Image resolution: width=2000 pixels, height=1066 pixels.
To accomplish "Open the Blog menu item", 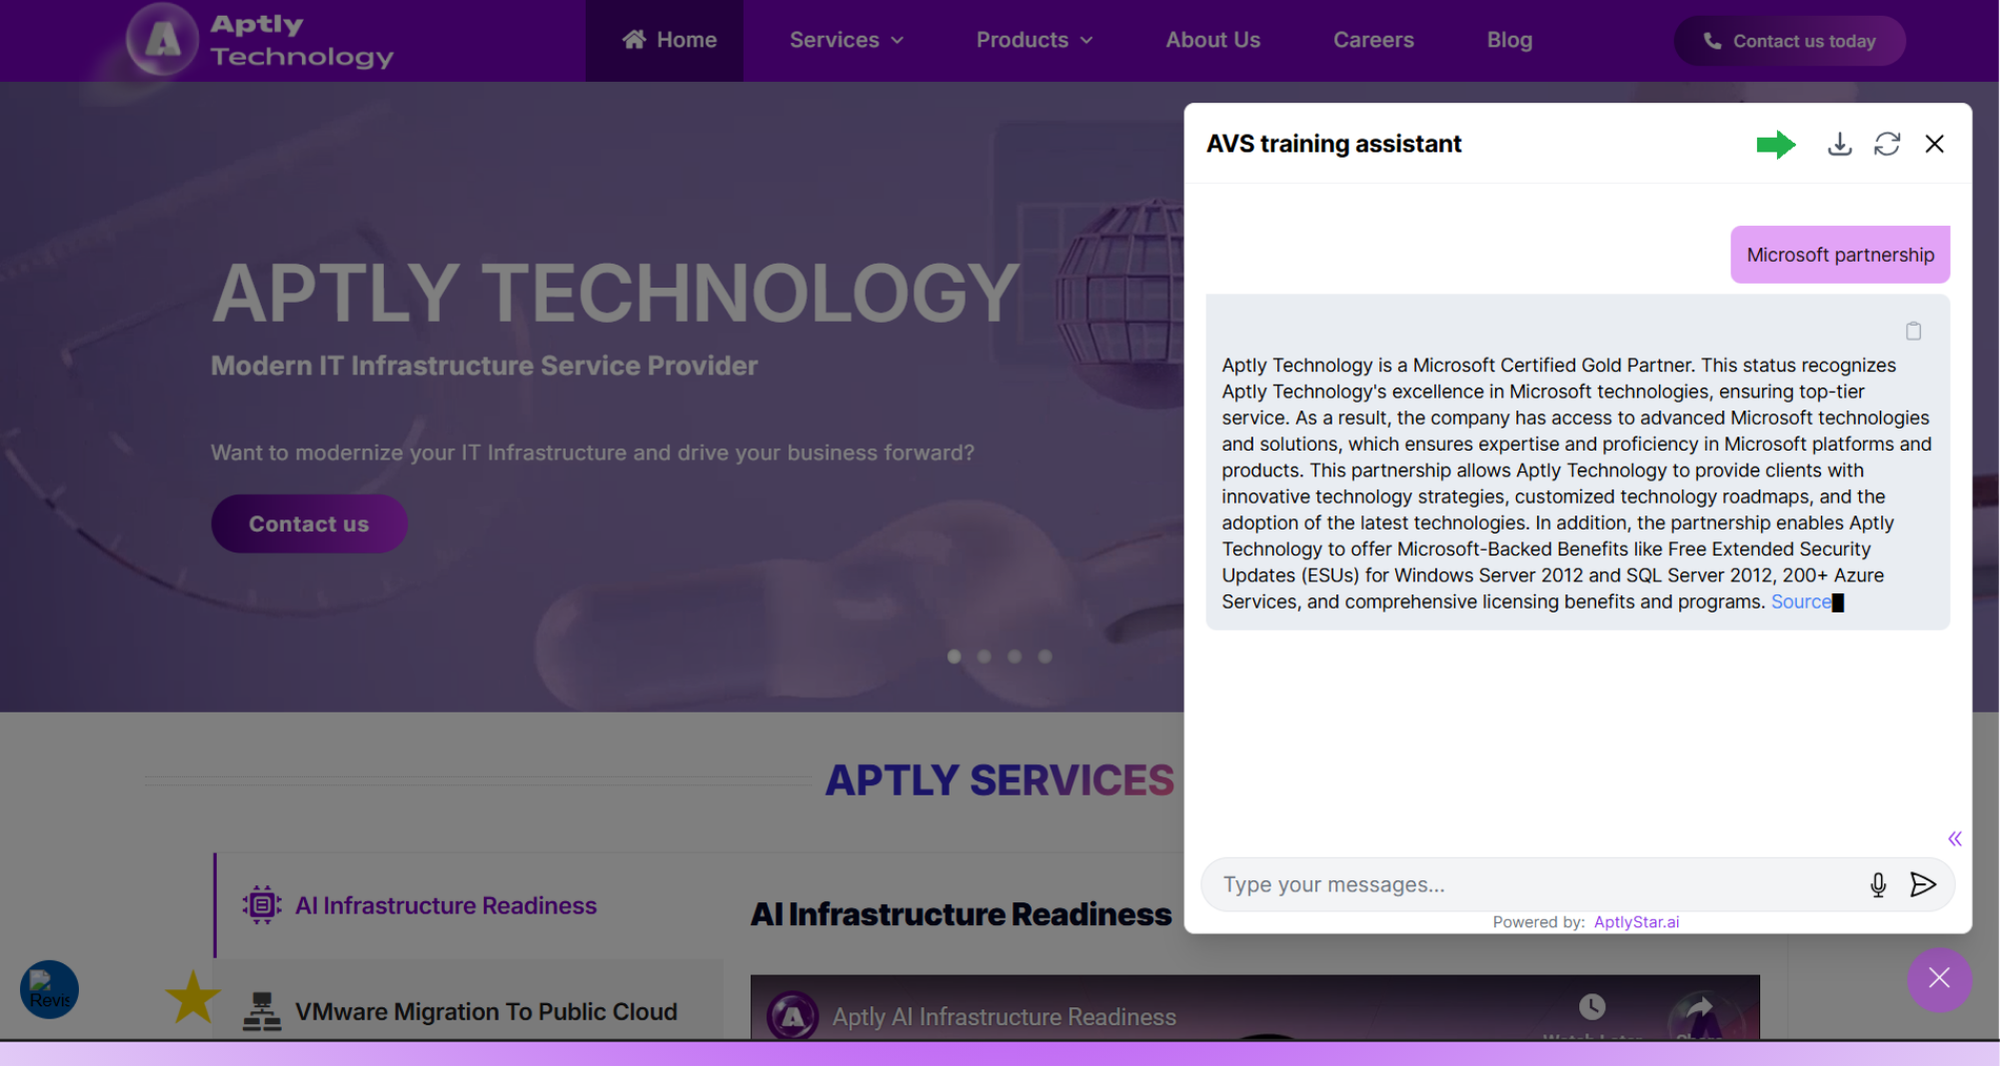I will point(1508,40).
